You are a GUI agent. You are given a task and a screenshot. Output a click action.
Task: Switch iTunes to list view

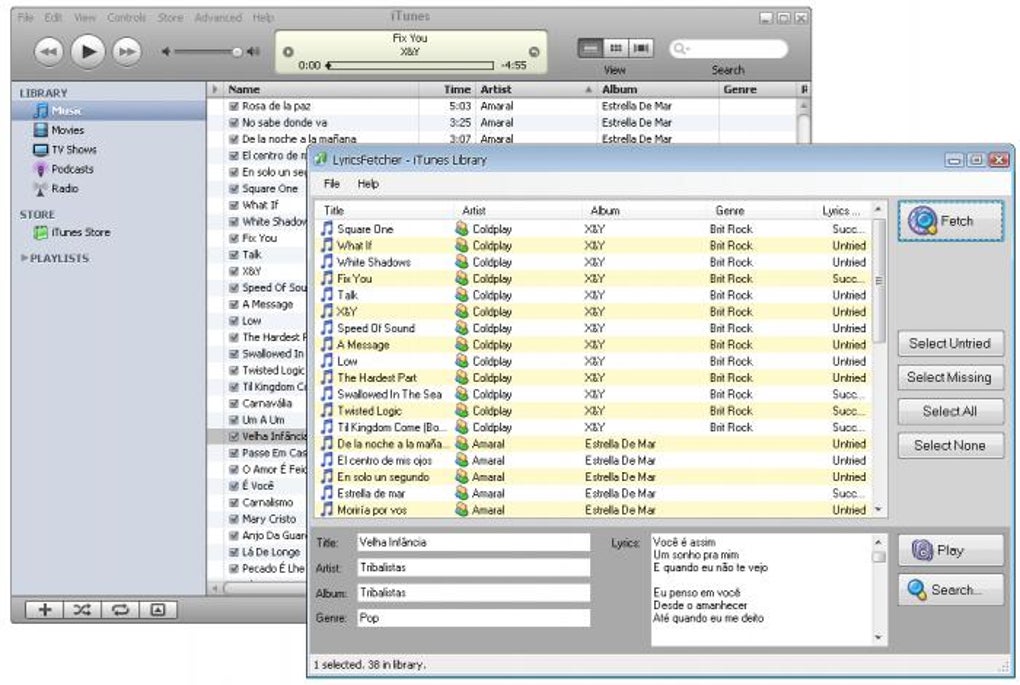point(591,48)
